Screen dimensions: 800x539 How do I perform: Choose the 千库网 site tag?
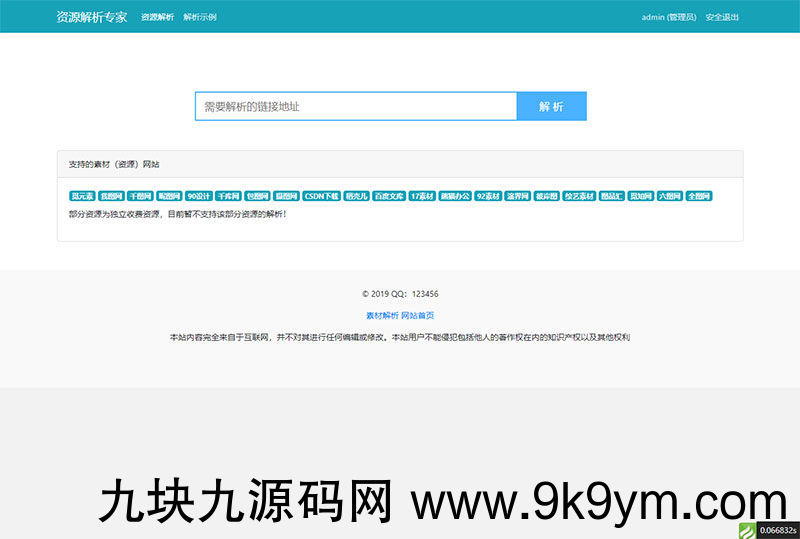click(x=229, y=196)
